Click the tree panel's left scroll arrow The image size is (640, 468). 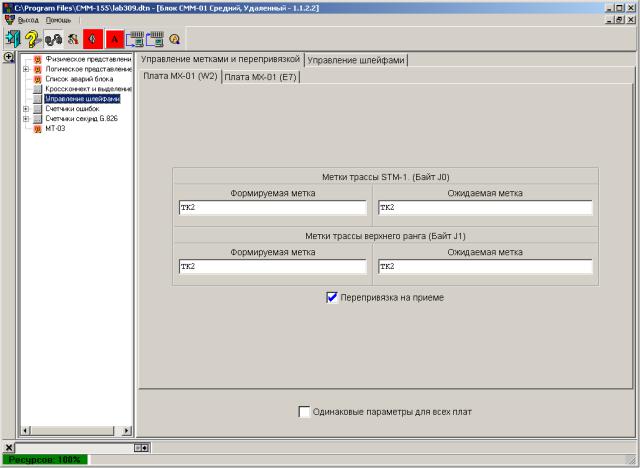pos(25,430)
